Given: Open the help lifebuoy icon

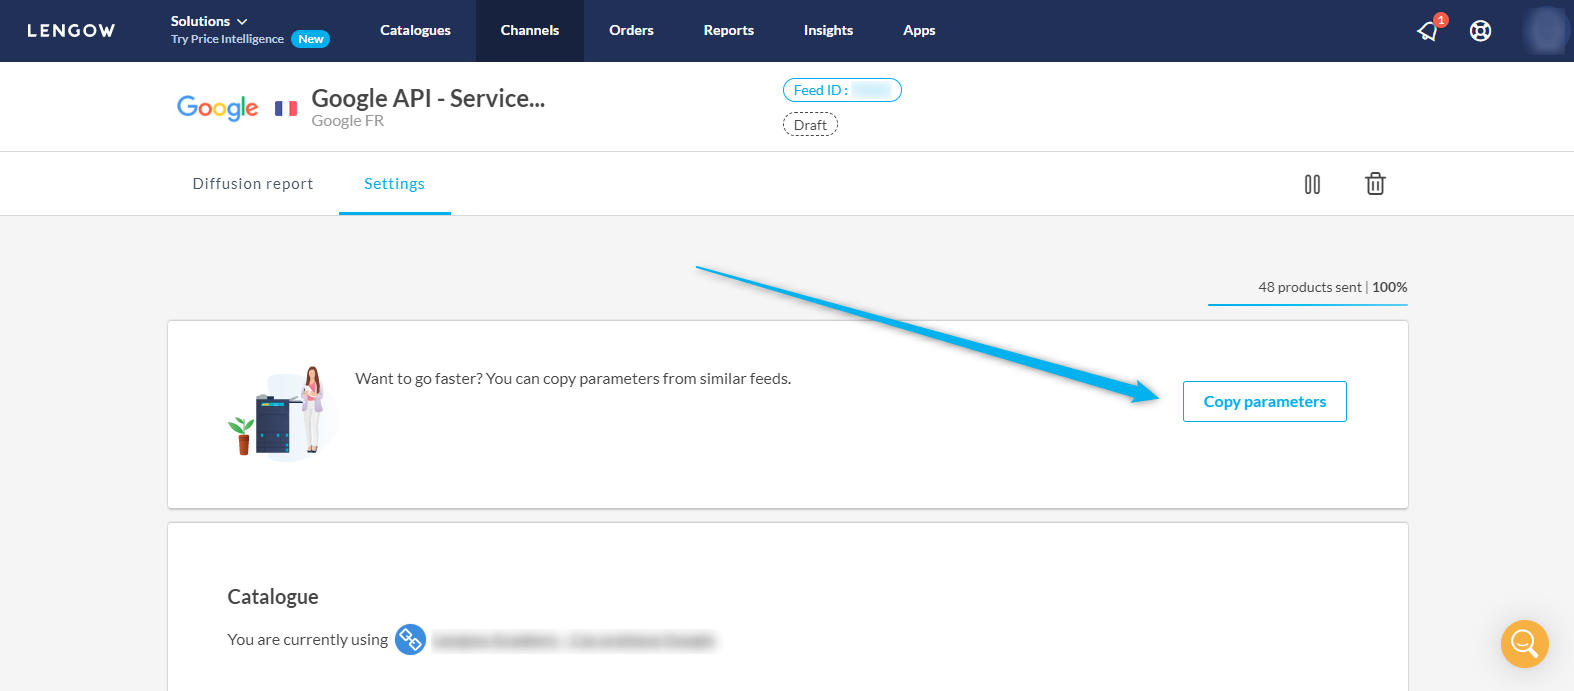Looking at the screenshot, I should [x=1480, y=31].
